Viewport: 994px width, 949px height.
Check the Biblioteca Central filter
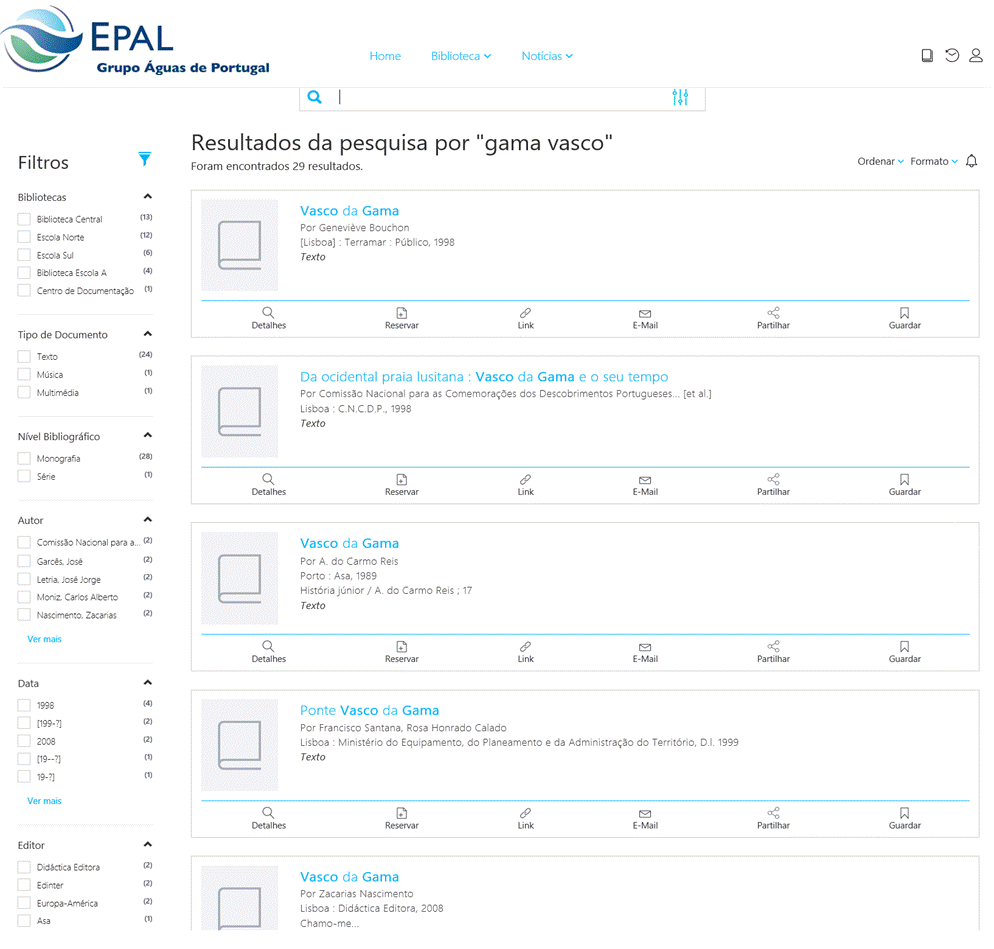click(x=24, y=219)
